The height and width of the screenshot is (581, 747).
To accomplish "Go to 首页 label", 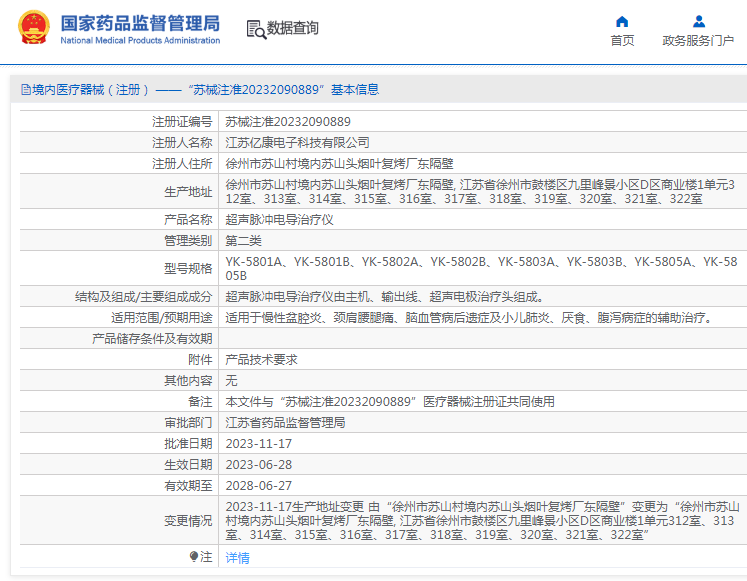I will (622, 40).
